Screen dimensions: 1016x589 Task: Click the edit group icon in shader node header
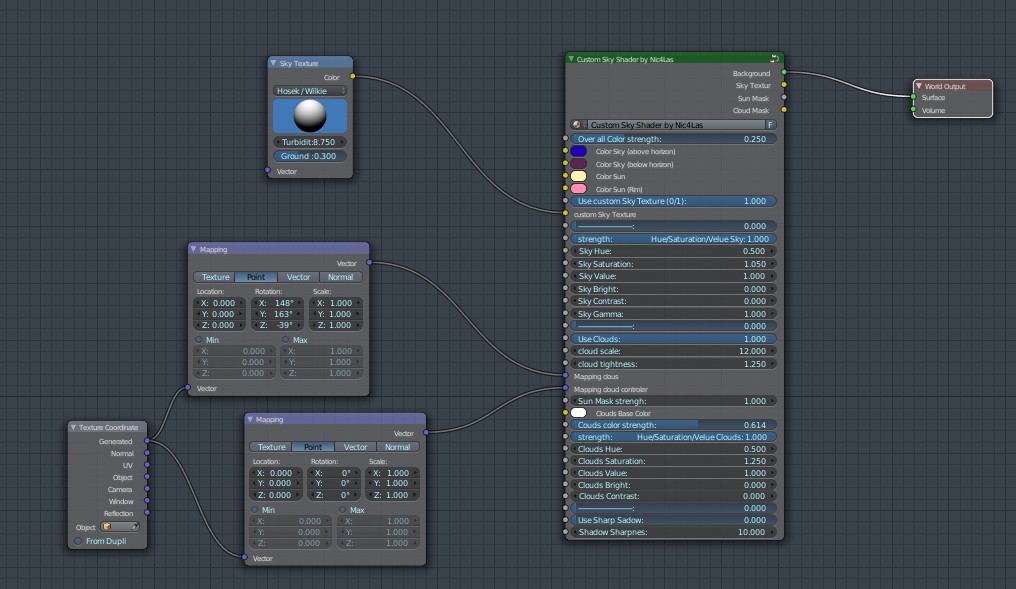click(x=772, y=58)
